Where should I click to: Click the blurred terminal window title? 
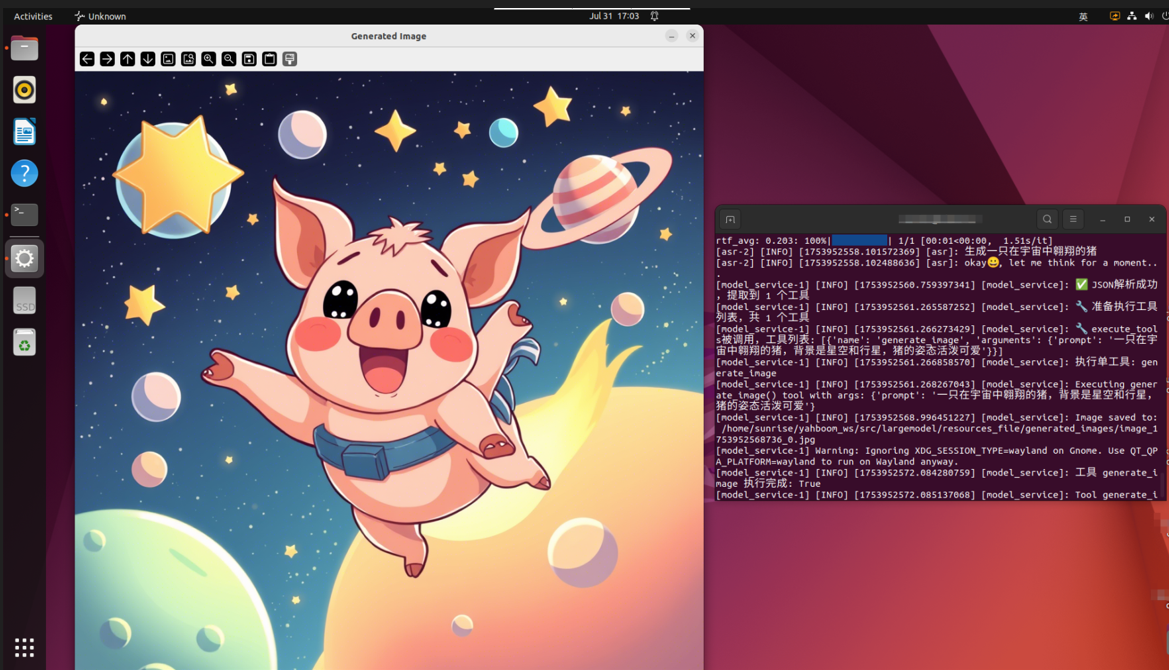click(x=938, y=219)
